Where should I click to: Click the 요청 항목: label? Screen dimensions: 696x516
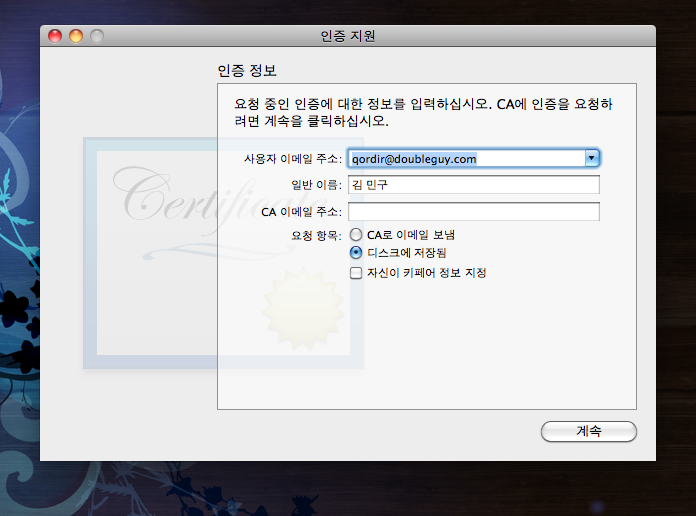click(x=316, y=235)
